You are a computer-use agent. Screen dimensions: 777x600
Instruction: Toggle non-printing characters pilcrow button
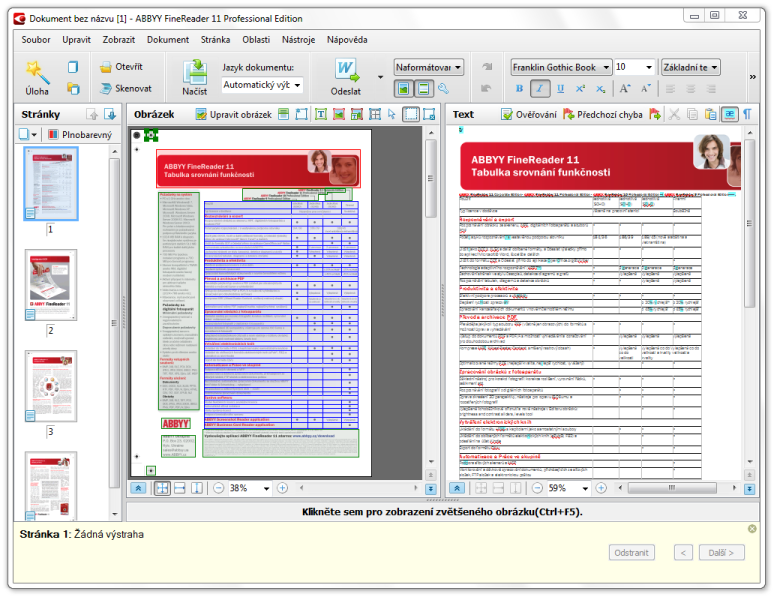coord(747,115)
